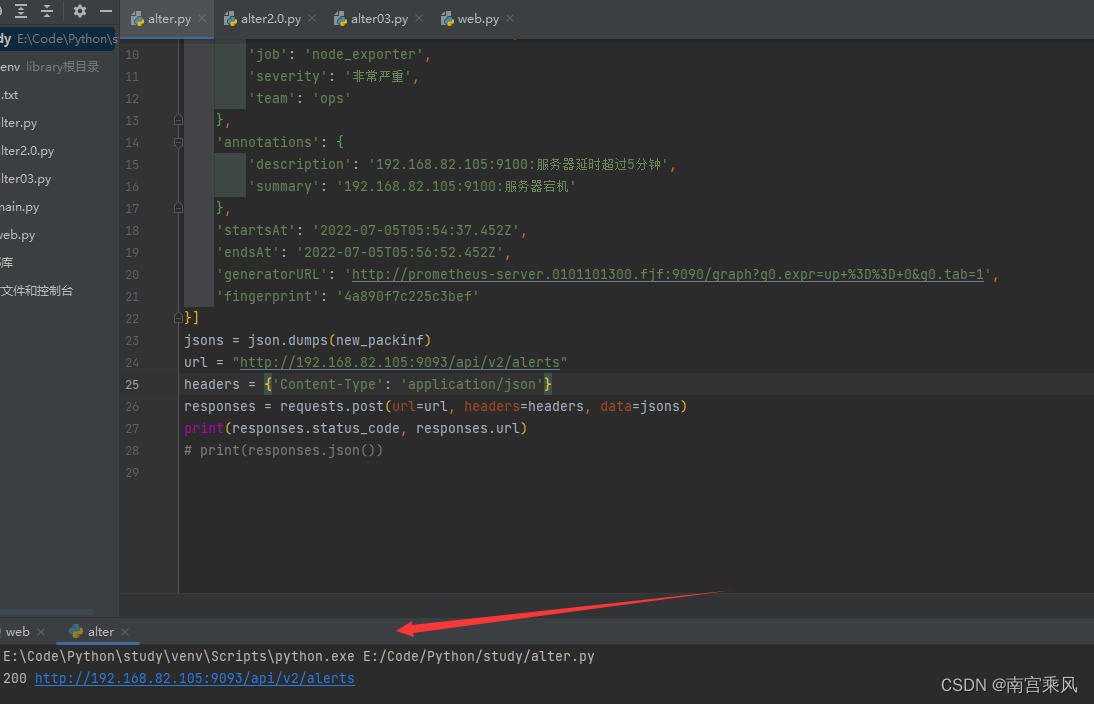
Task: Click the 'requests.post' call on line 26
Action: (x=332, y=406)
